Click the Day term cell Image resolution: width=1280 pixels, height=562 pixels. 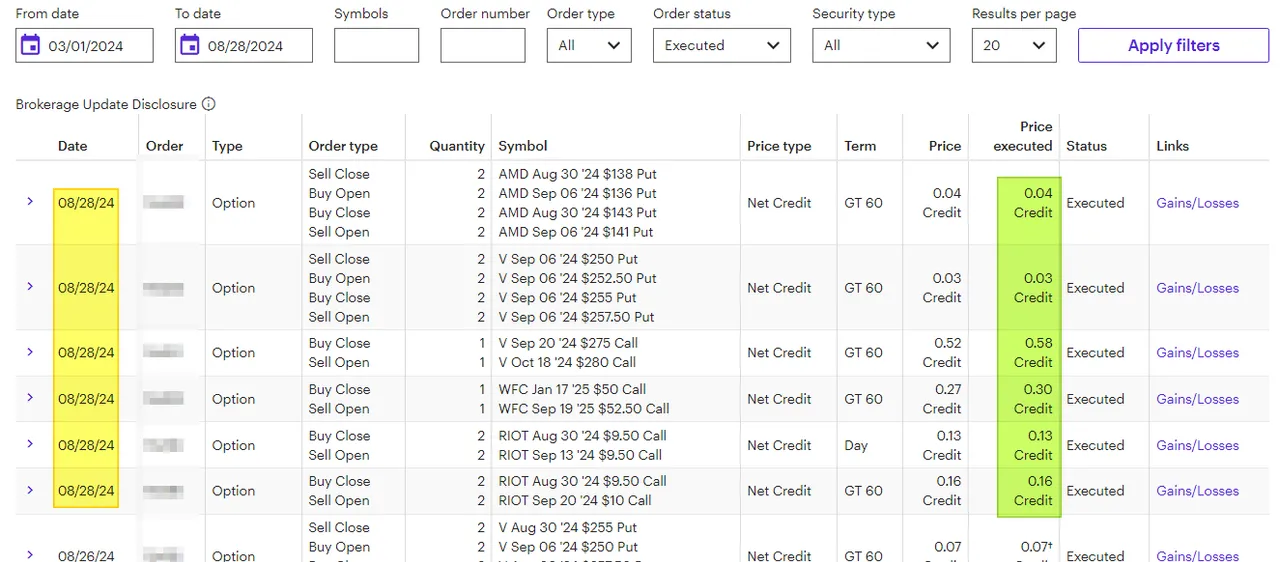pyautogui.click(x=856, y=445)
